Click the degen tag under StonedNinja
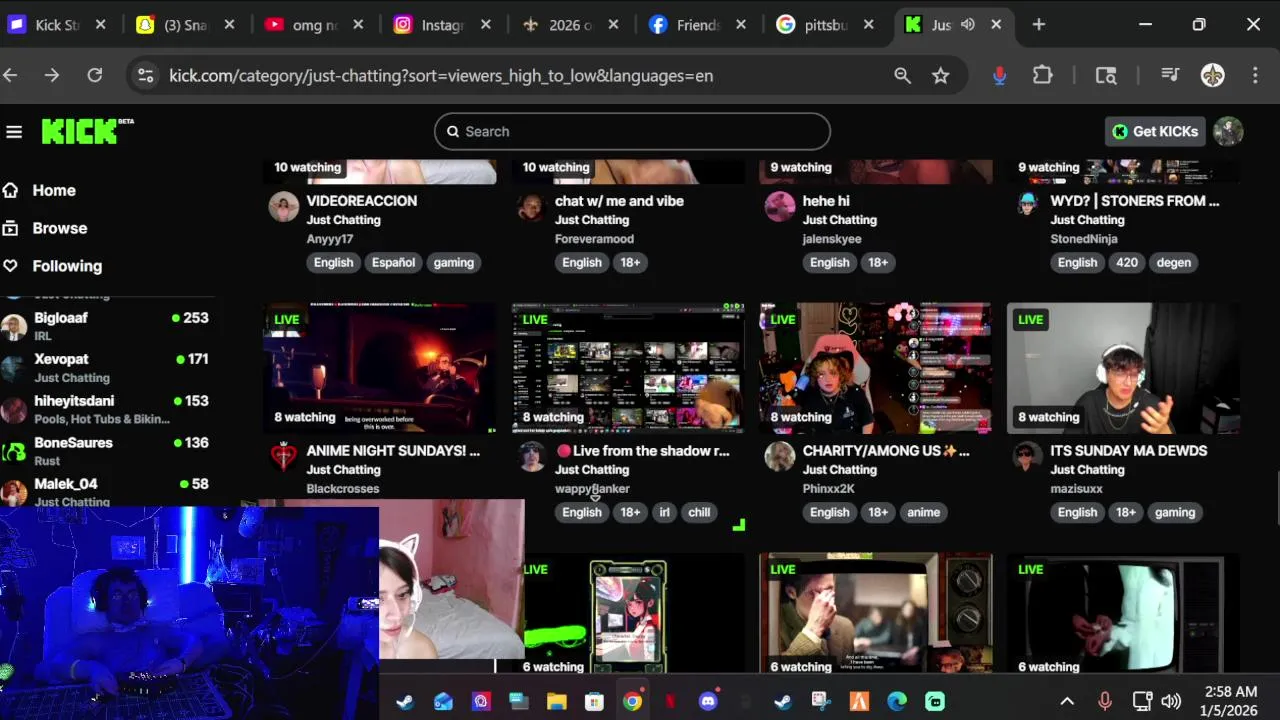The image size is (1280, 720). [x=1174, y=262]
